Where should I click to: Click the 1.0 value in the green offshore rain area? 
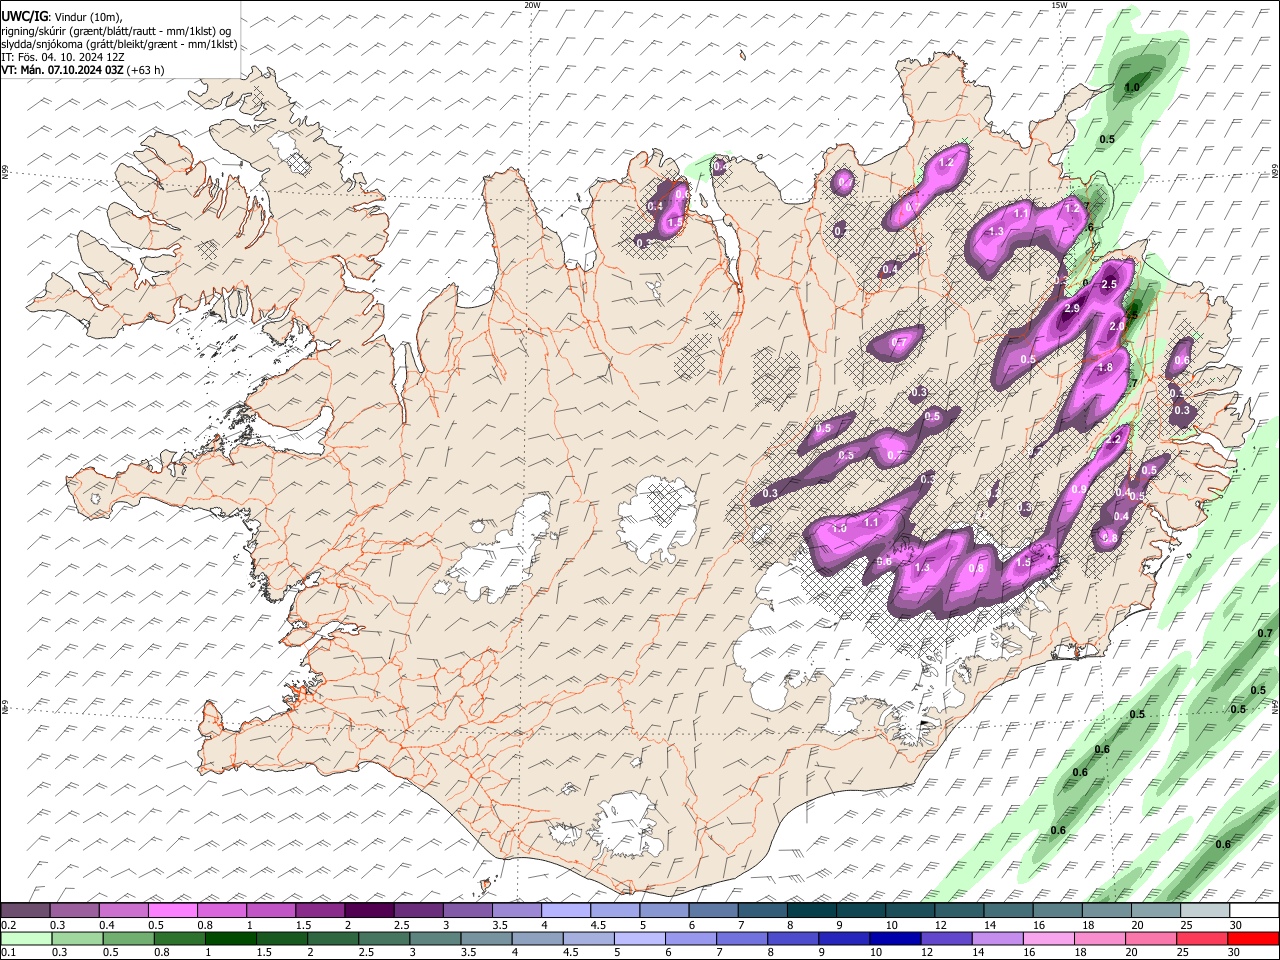(1132, 88)
